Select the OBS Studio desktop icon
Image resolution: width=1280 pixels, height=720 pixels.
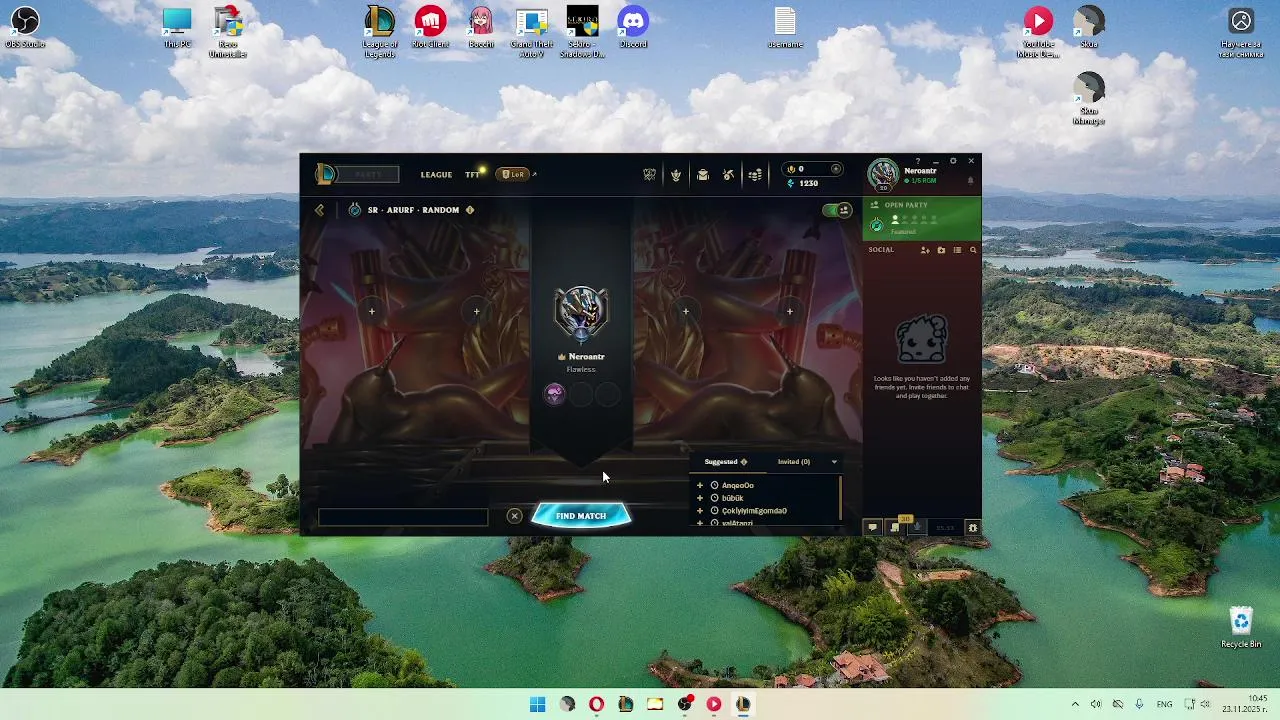coord(25,28)
